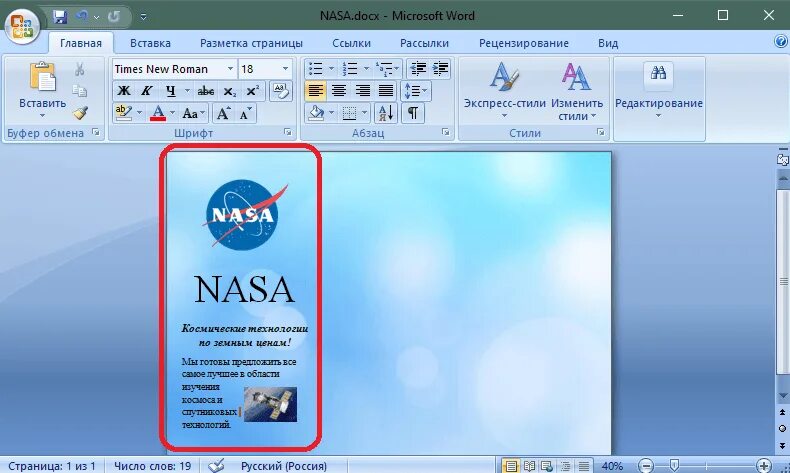
Task: Open font color dropdown arrow
Action: click(x=173, y=113)
